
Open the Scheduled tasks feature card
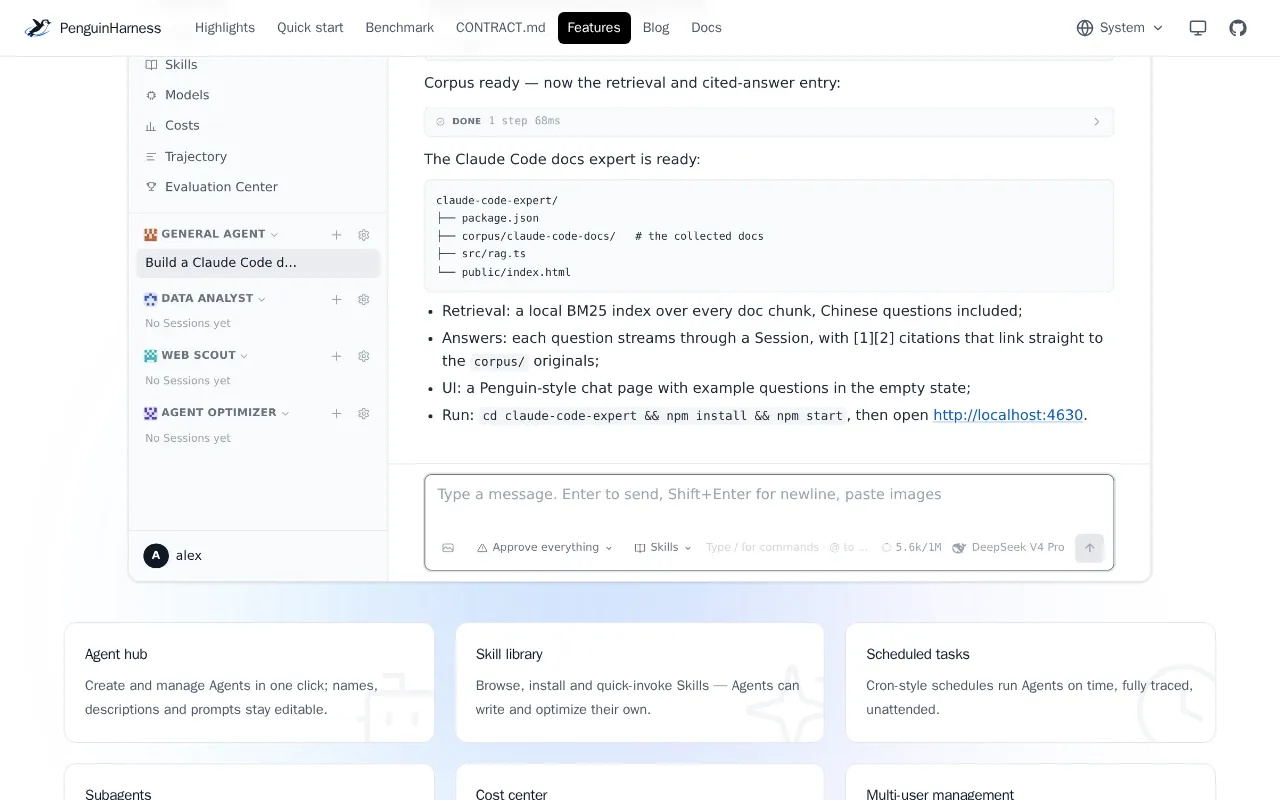[1030, 682]
